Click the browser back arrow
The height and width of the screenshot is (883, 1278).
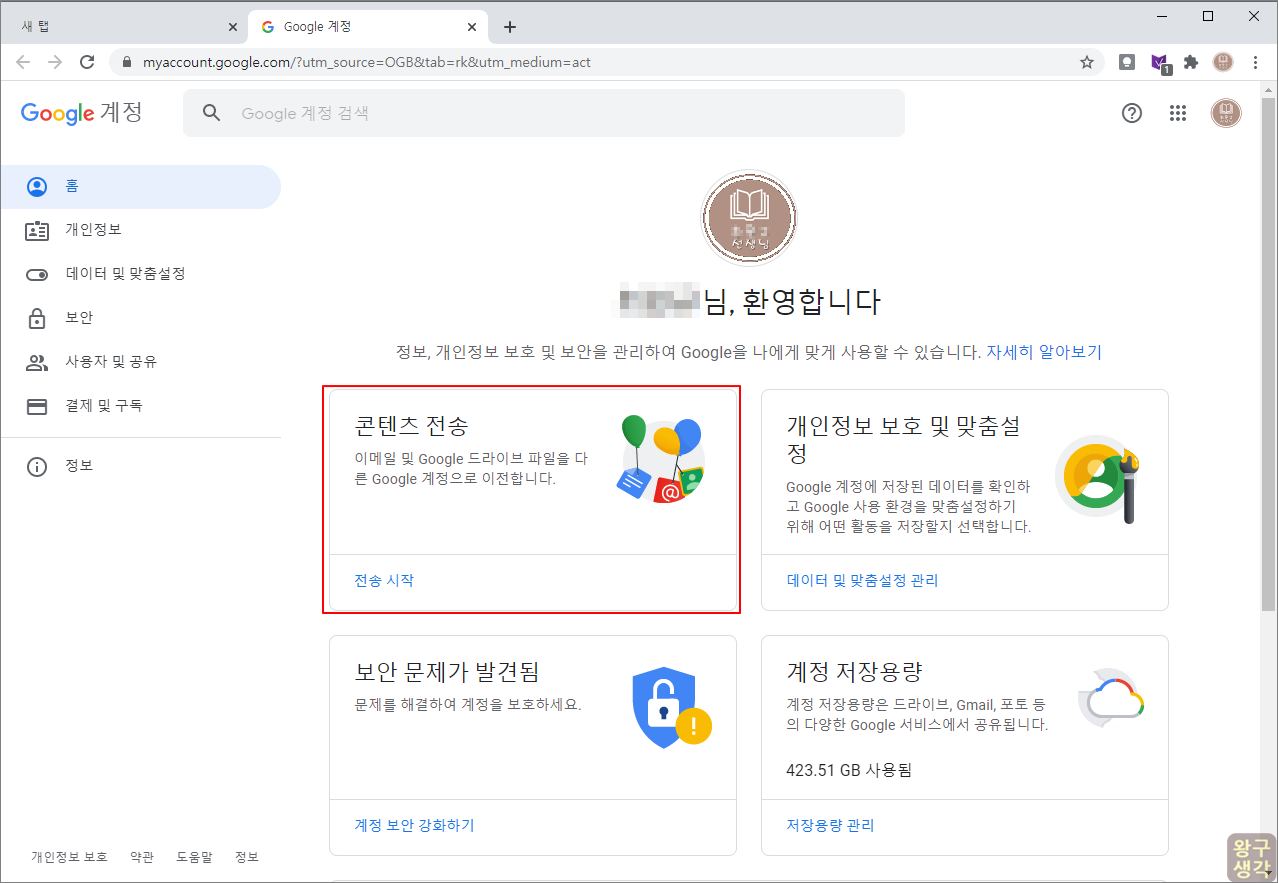pyautogui.click(x=23, y=62)
